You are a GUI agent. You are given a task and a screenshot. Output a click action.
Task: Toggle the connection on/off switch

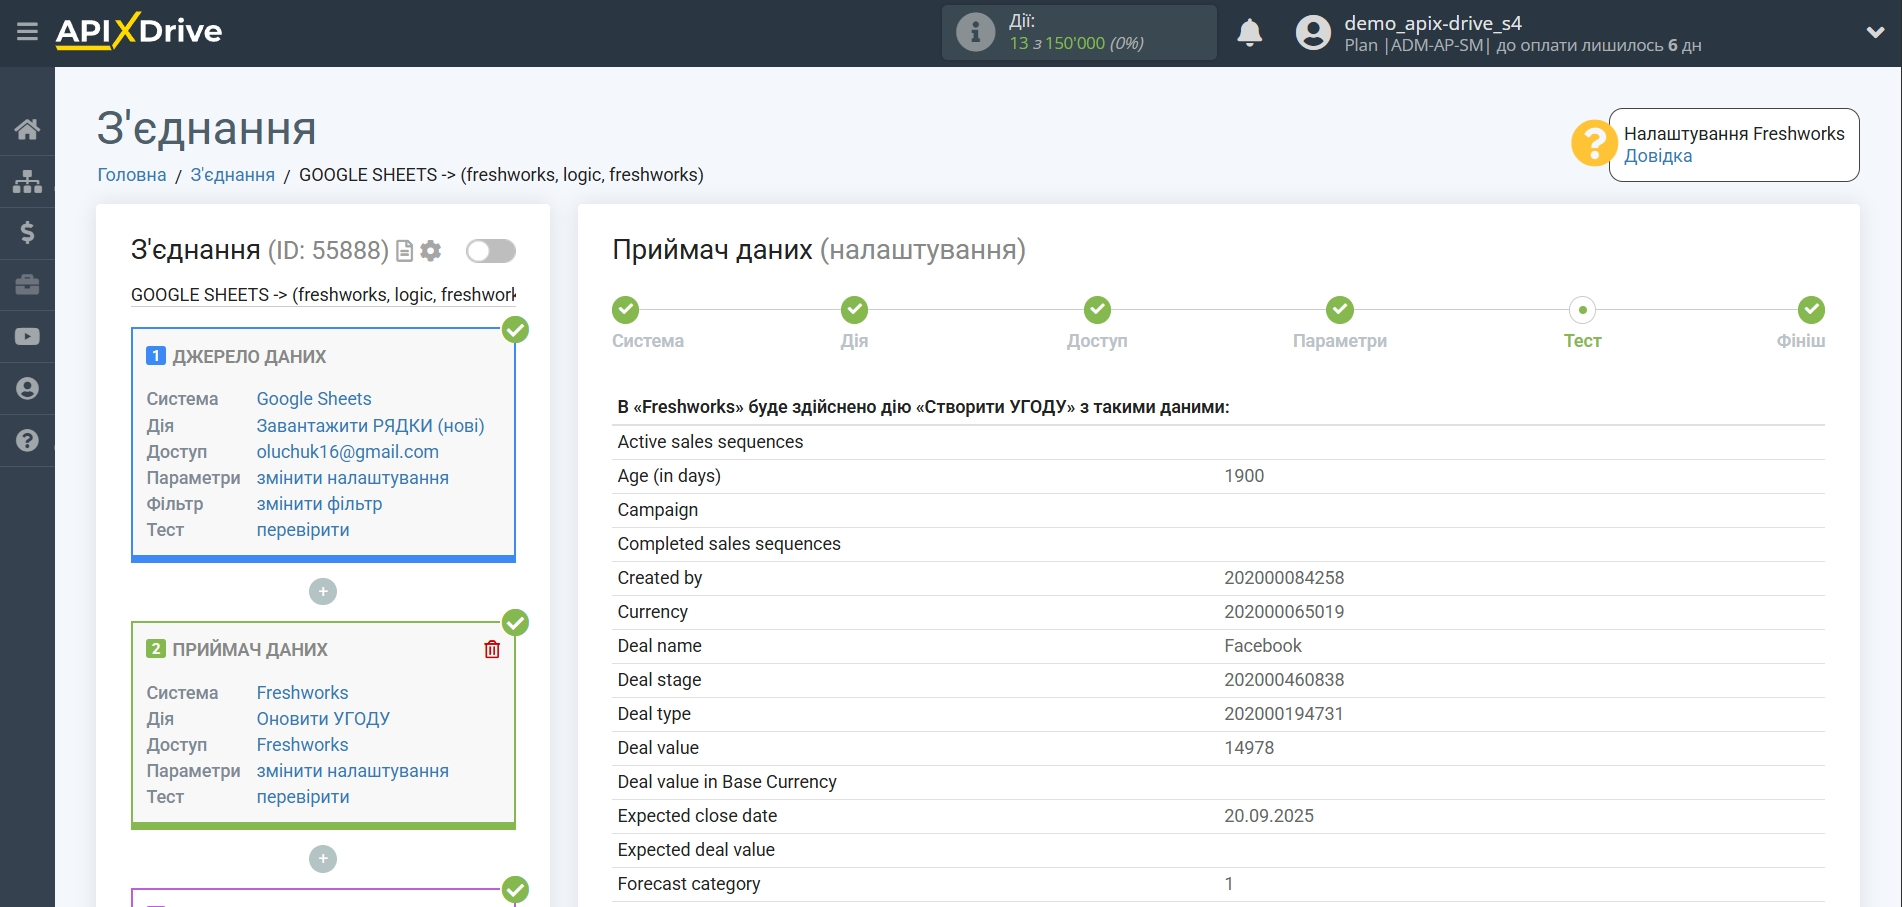click(490, 251)
